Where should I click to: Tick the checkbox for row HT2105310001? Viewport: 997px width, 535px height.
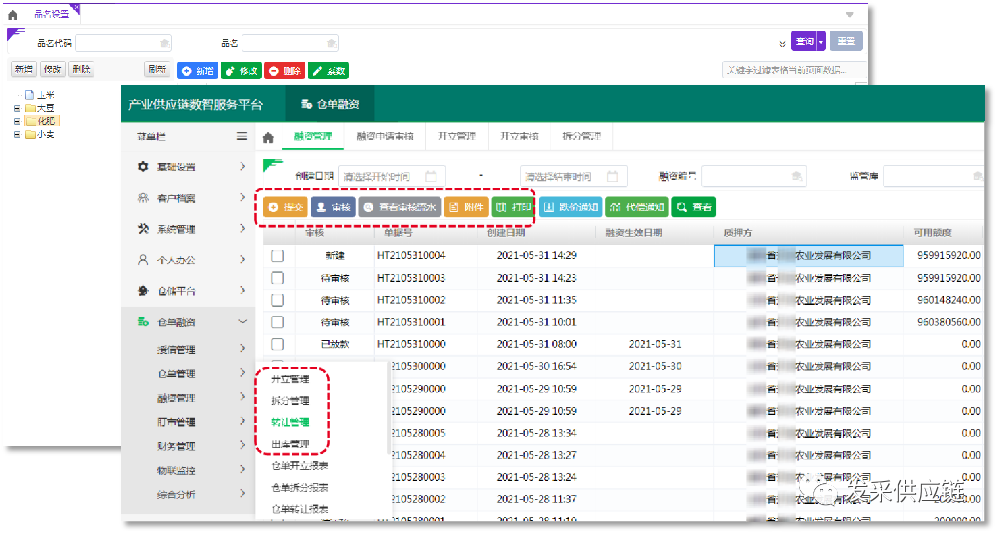coord(277,322)
